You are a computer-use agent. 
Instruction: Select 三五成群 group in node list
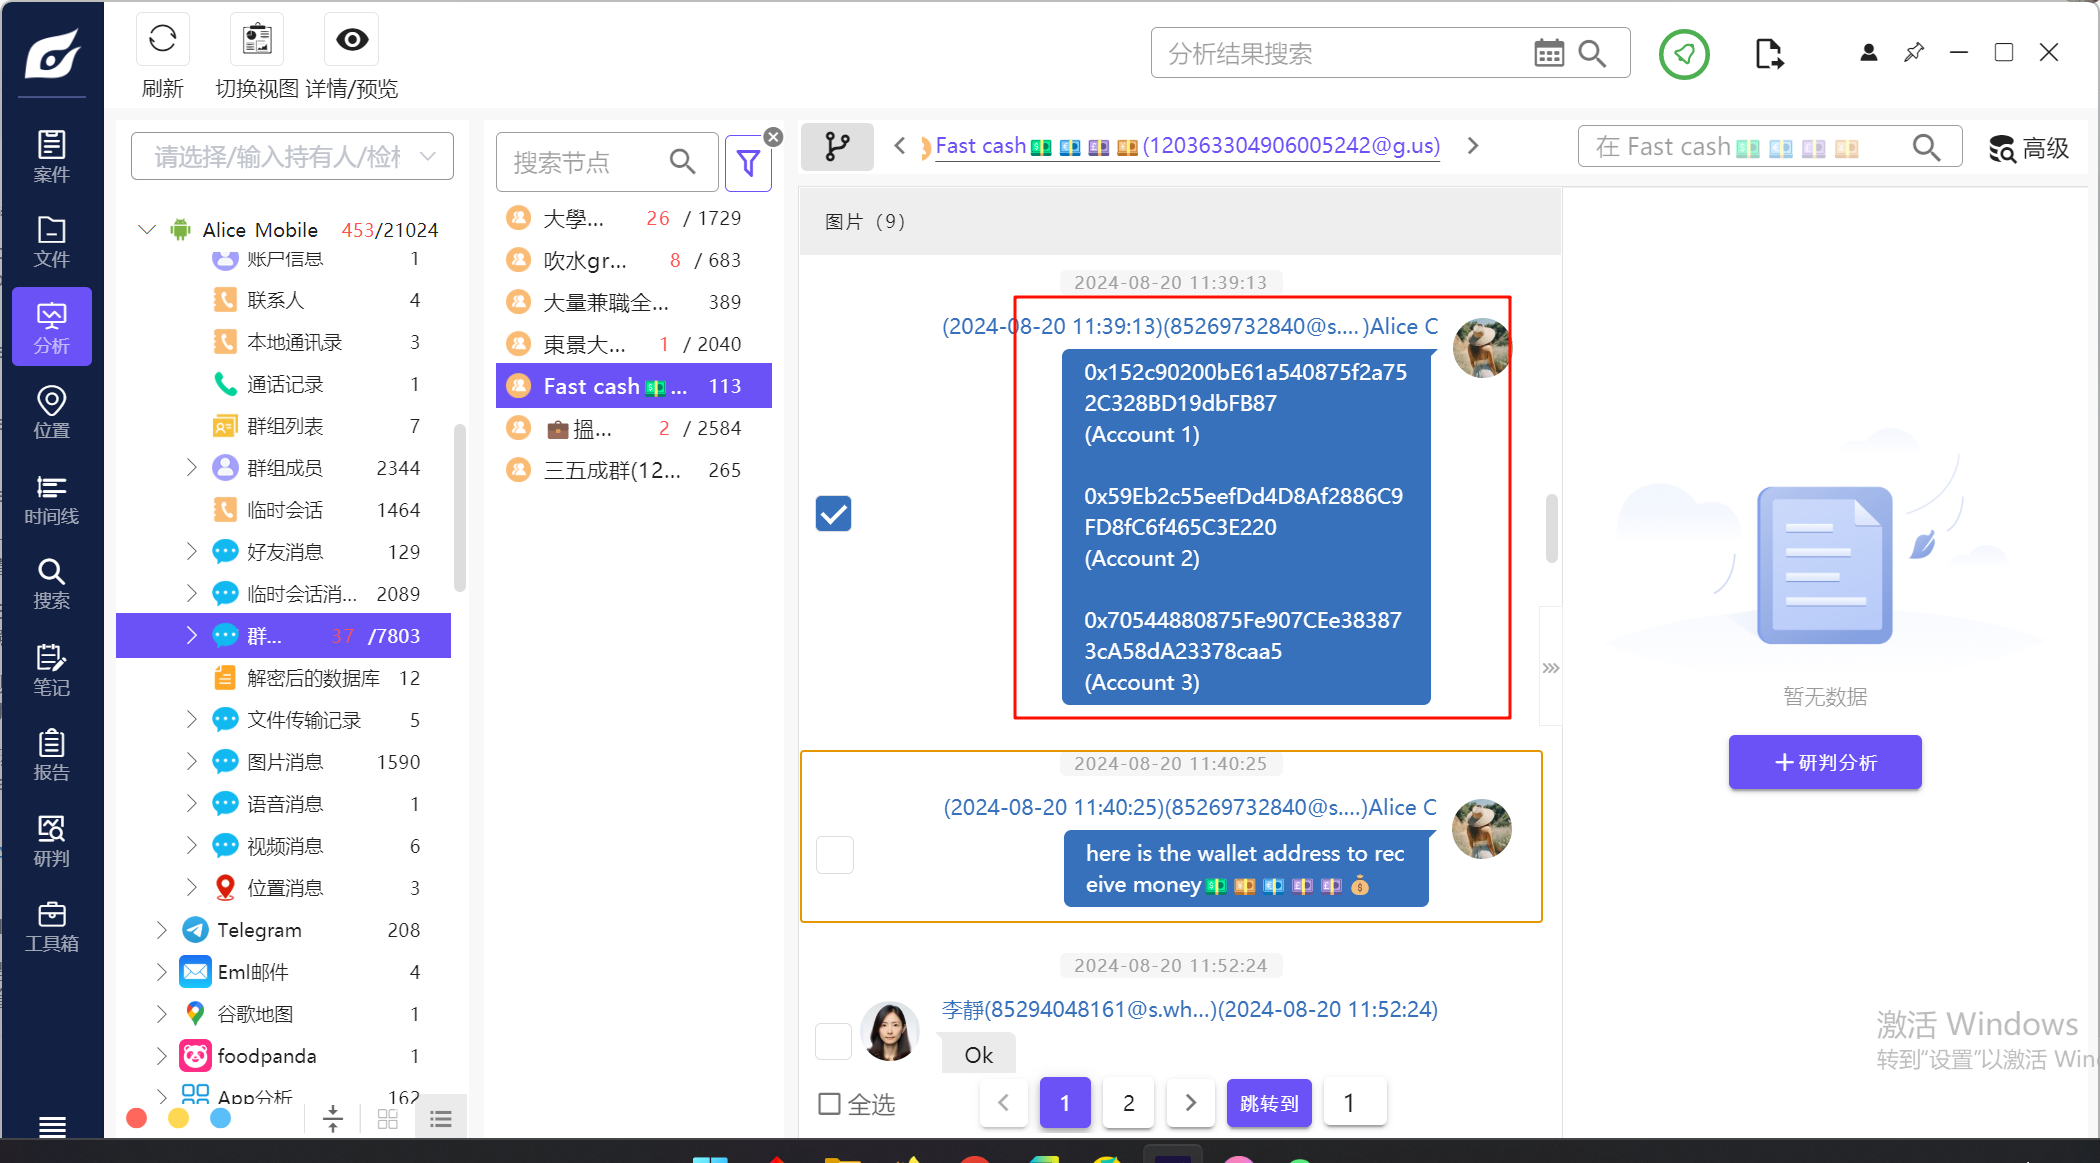coord(611,470)
